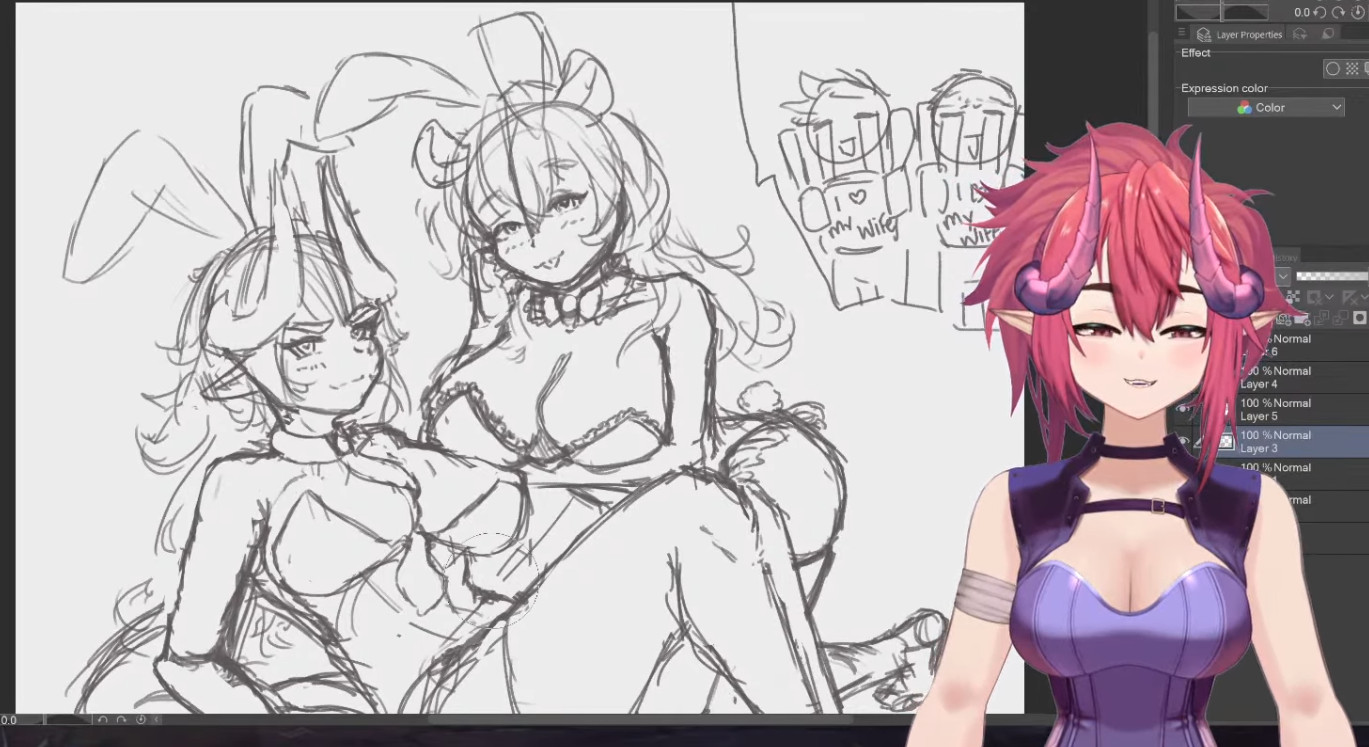This screenshot has width=1369, height=747.
Task: Click the rotate right arrow under canvas
Action: (121, 719)
